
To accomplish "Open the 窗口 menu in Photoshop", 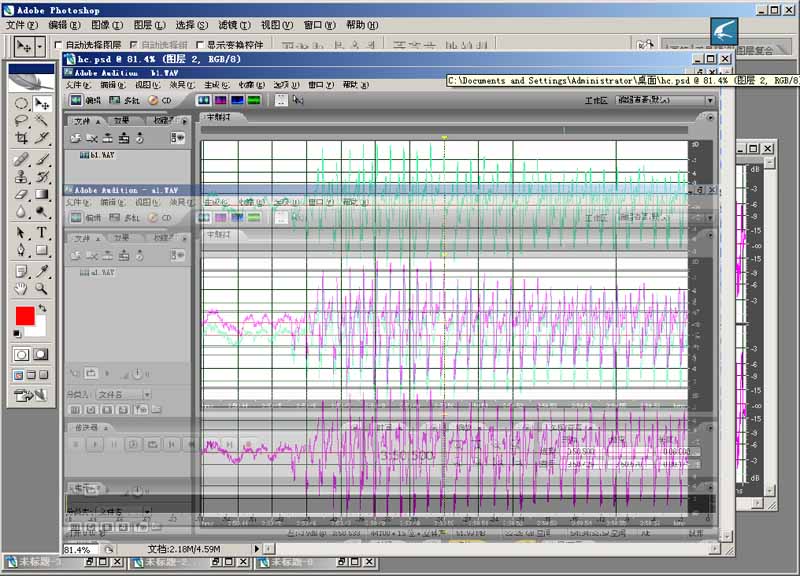I will 319,25.
